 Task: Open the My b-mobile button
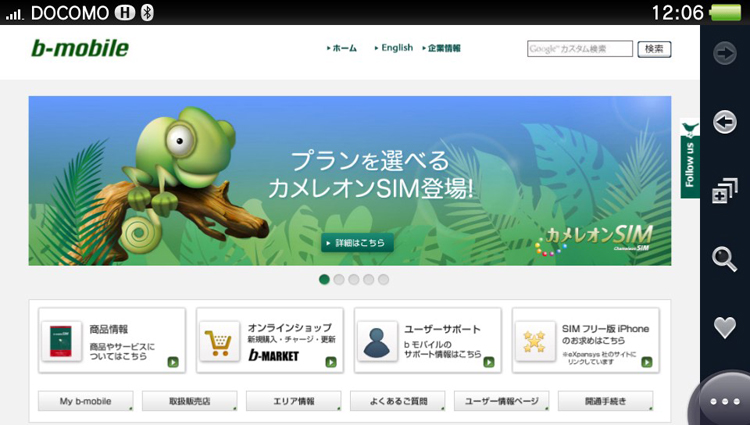point(86,401)
